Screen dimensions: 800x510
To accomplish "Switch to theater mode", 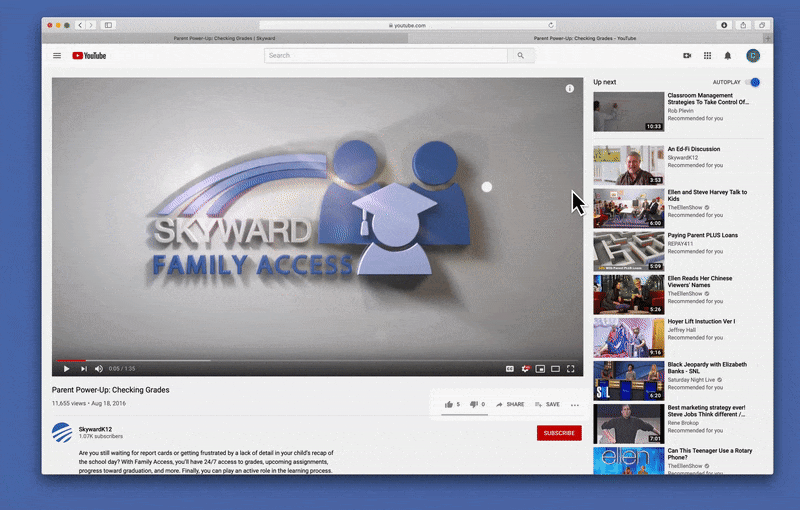I will click(x=555, y=369).
